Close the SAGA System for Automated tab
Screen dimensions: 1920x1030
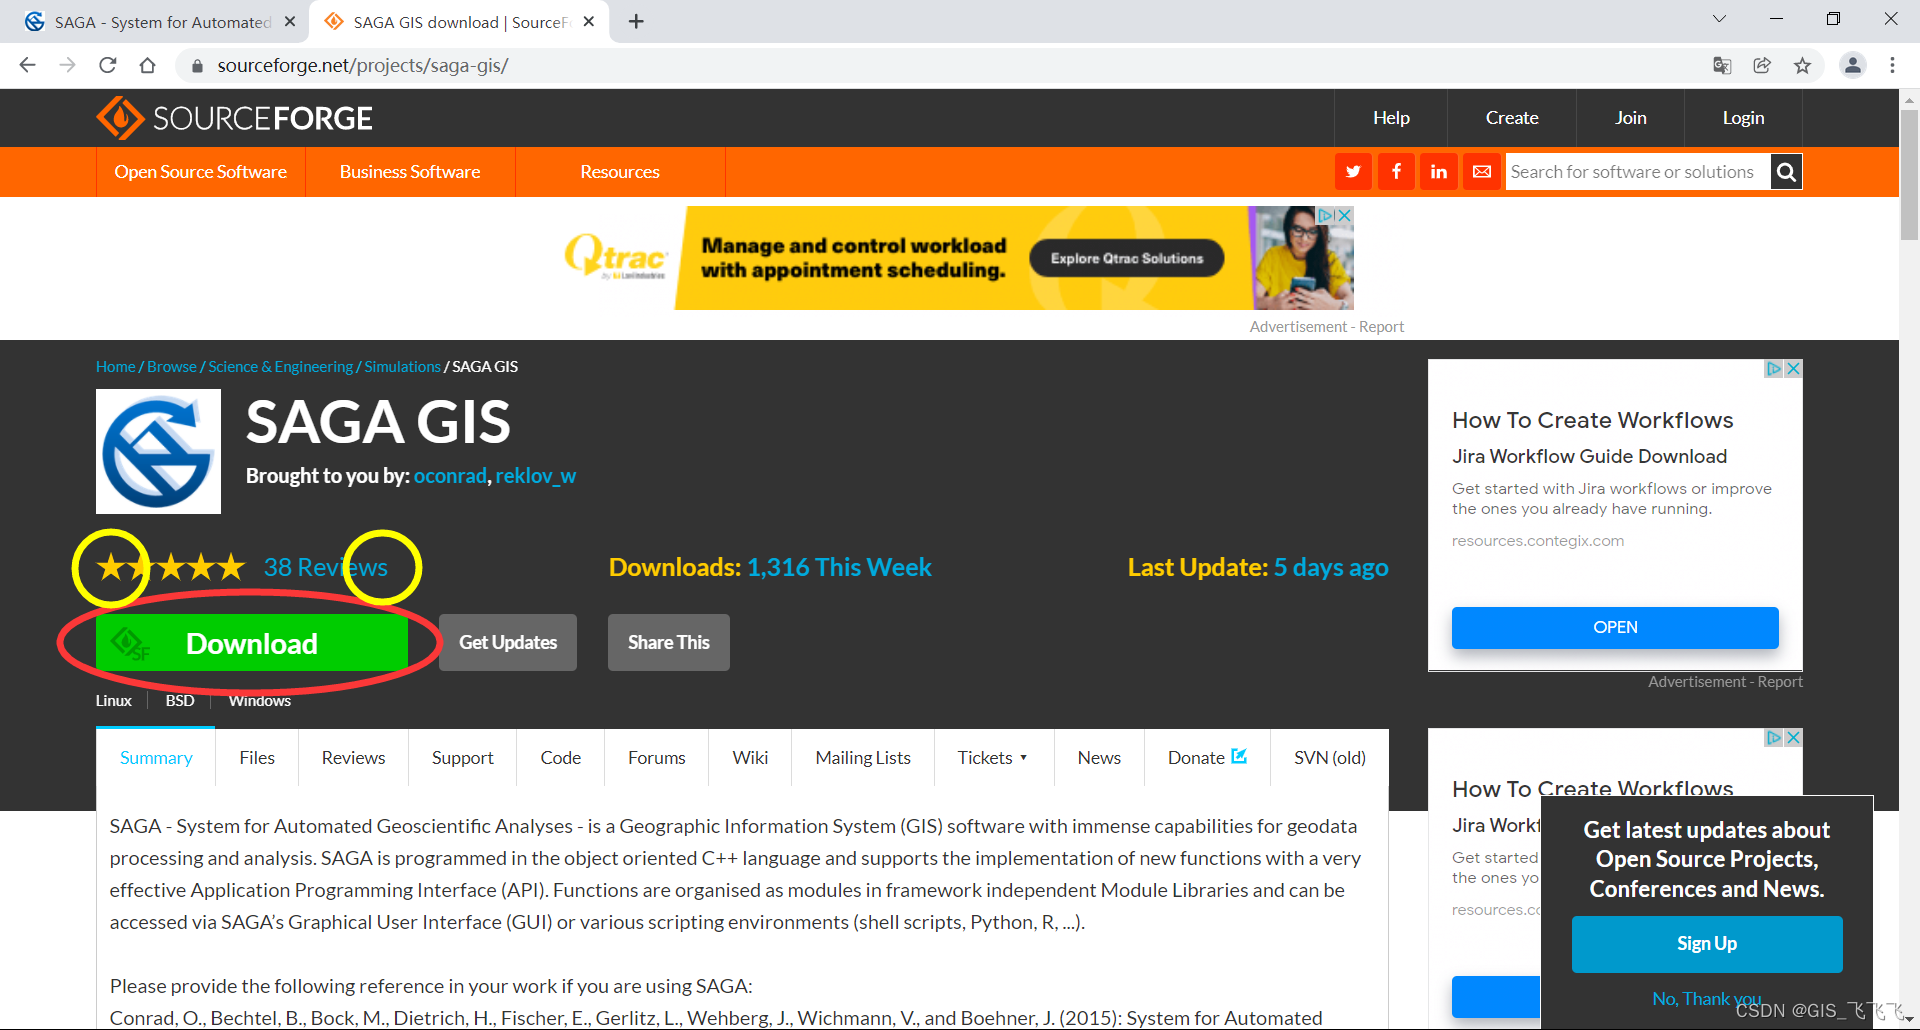coord(290,21)
